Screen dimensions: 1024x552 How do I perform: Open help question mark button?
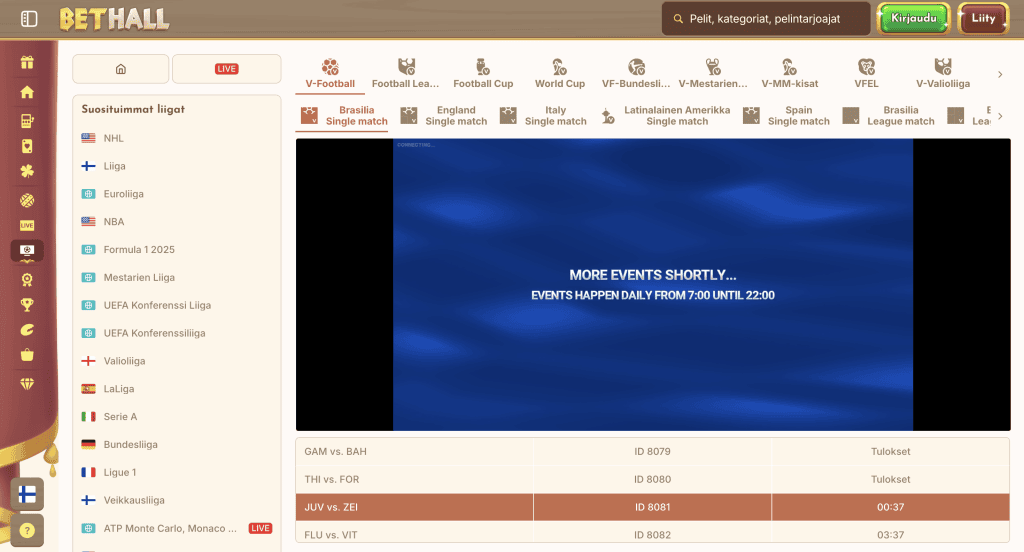[27, 530]
